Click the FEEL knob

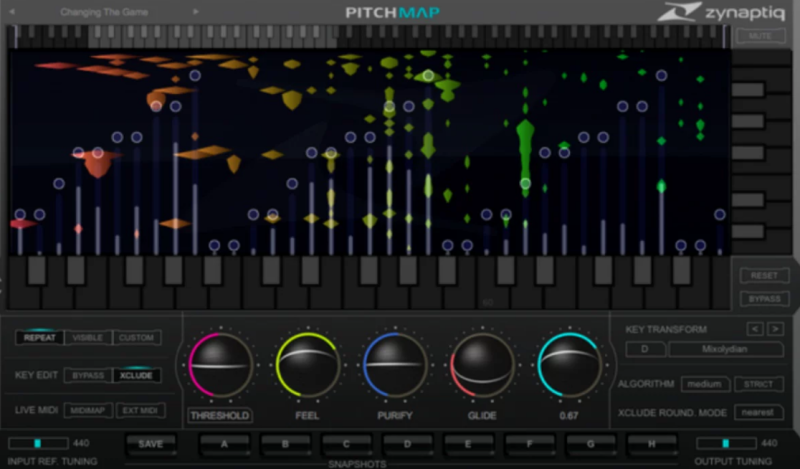[x=307, y=365]
